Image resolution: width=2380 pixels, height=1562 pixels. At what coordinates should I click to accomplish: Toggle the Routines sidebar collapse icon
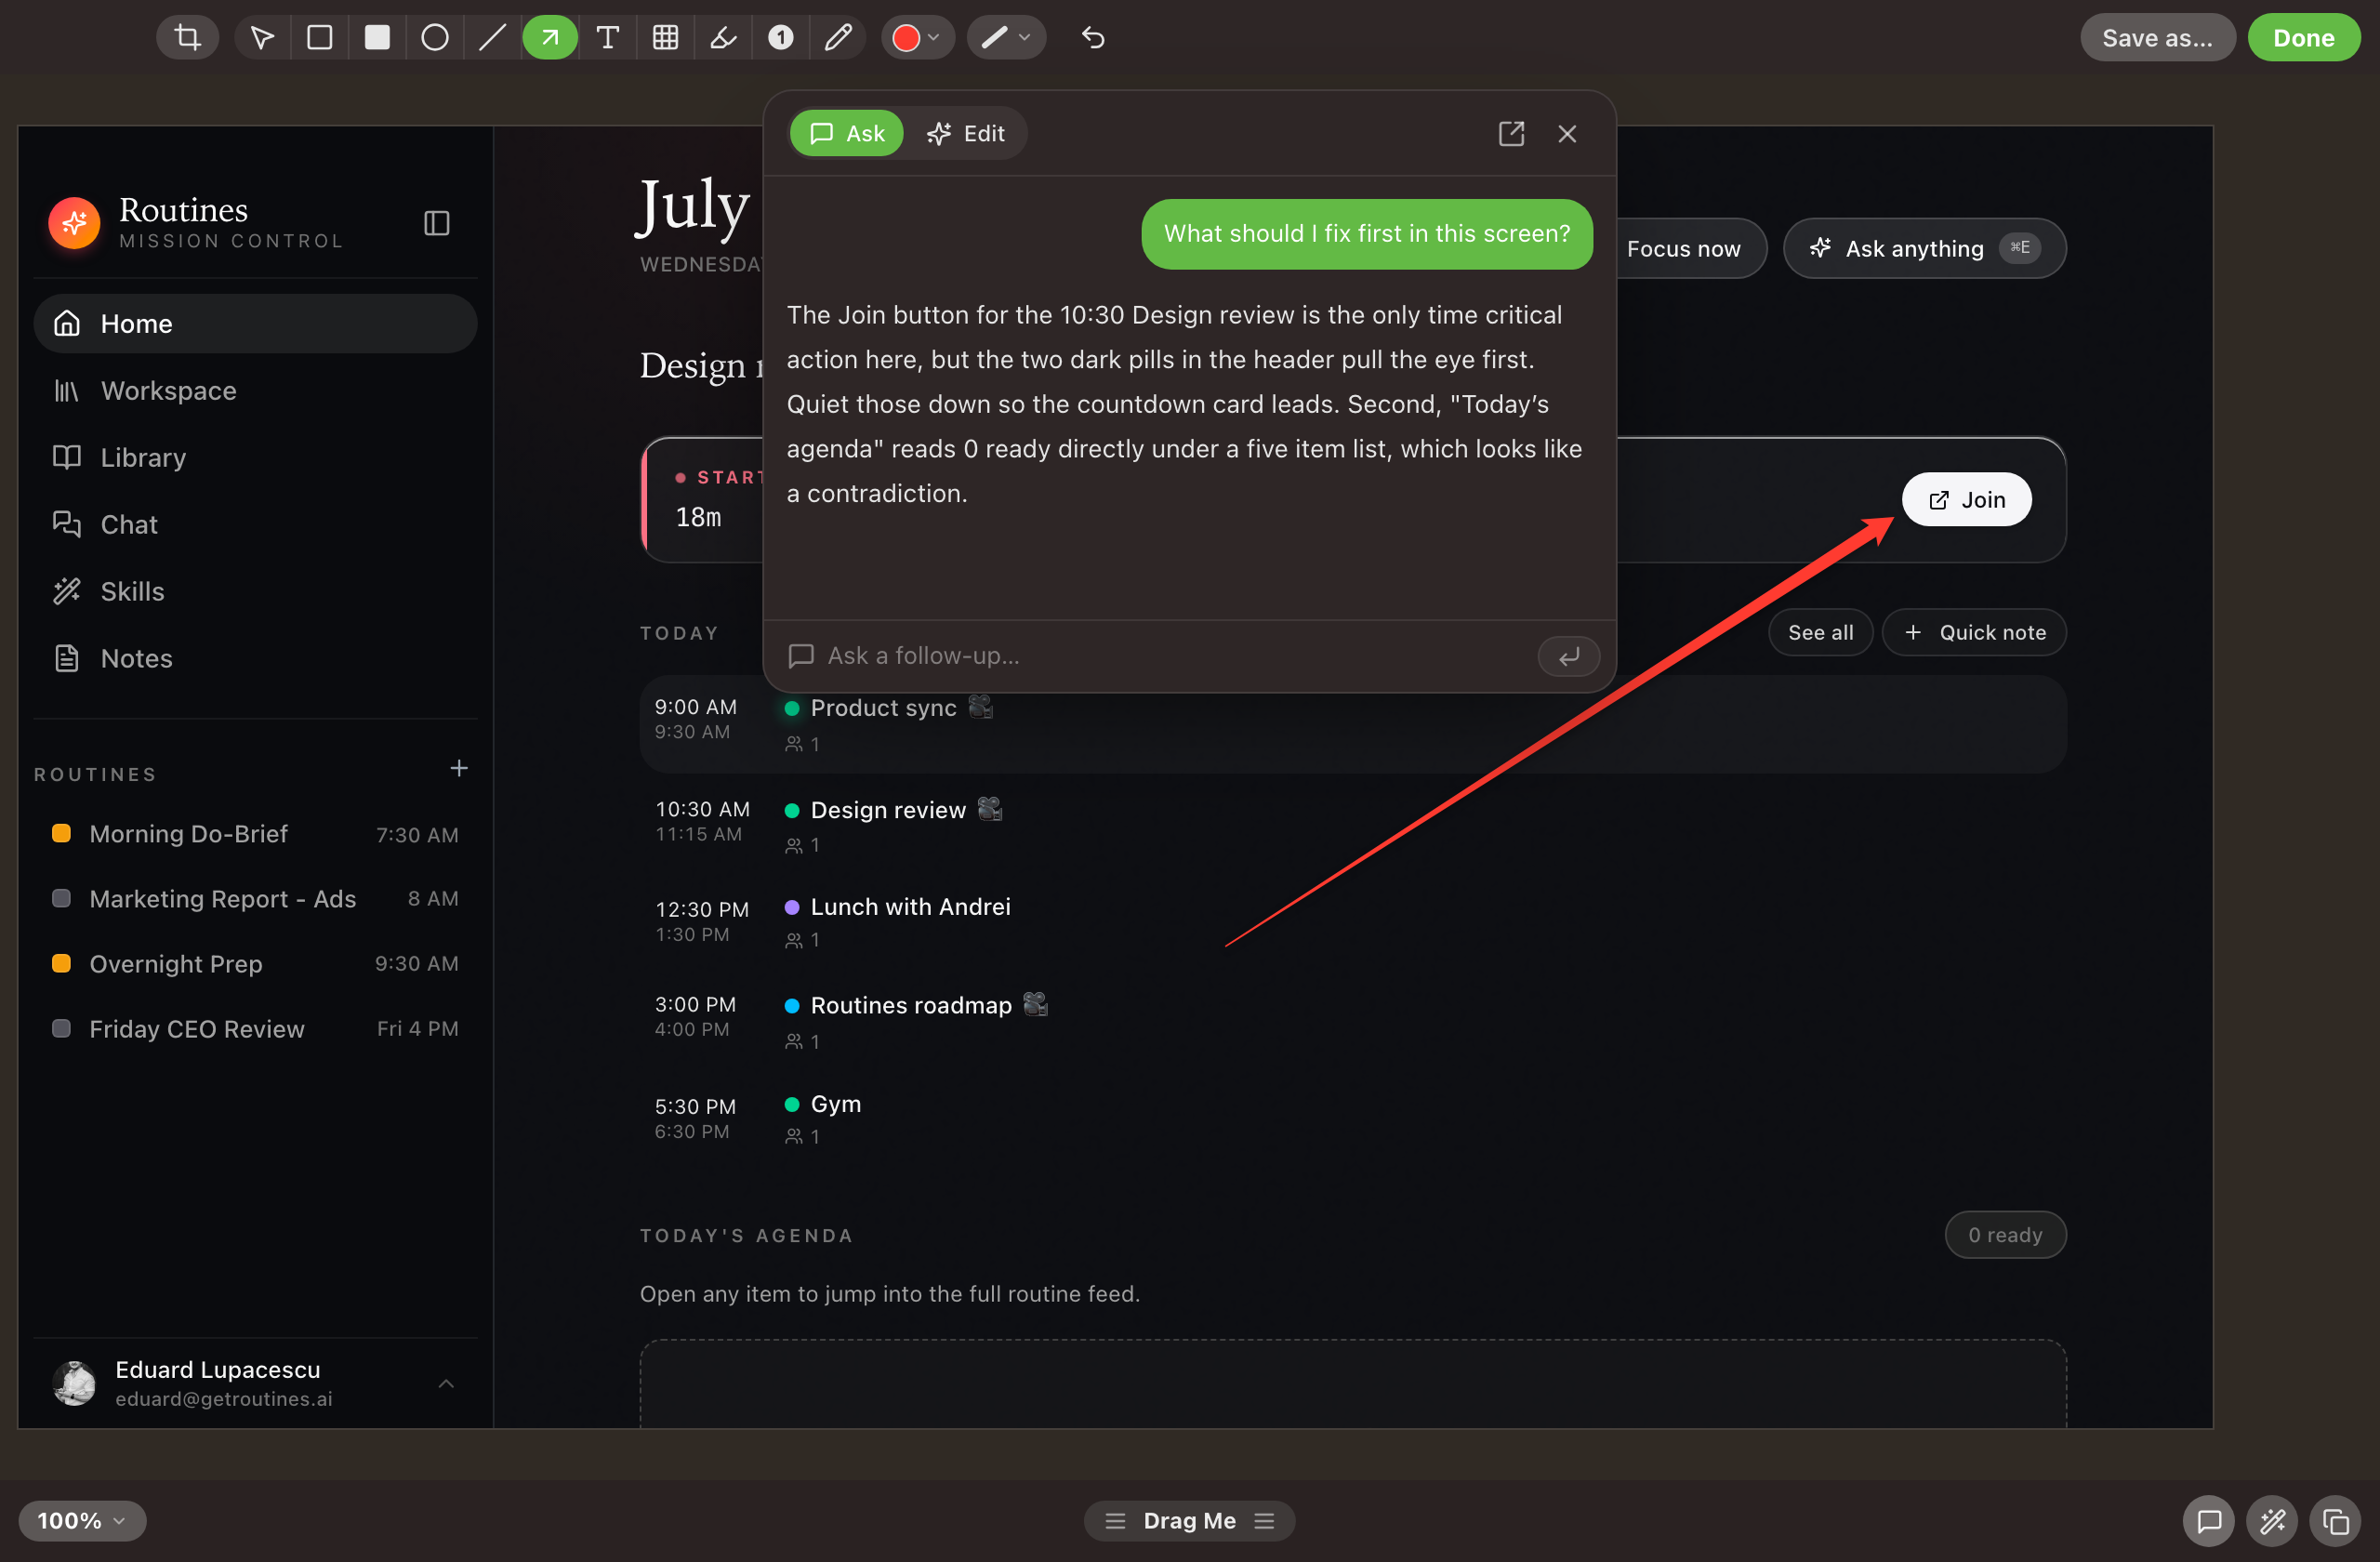coord(437,222)
